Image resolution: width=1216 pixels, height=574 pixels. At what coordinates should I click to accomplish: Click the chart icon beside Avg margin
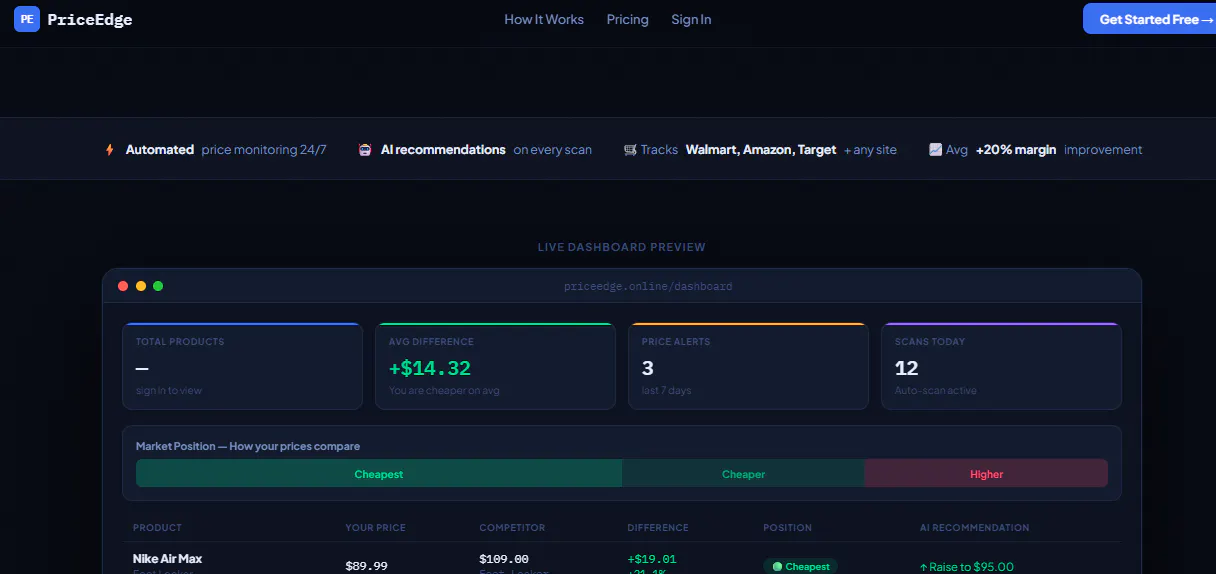(x=935, y=150)
